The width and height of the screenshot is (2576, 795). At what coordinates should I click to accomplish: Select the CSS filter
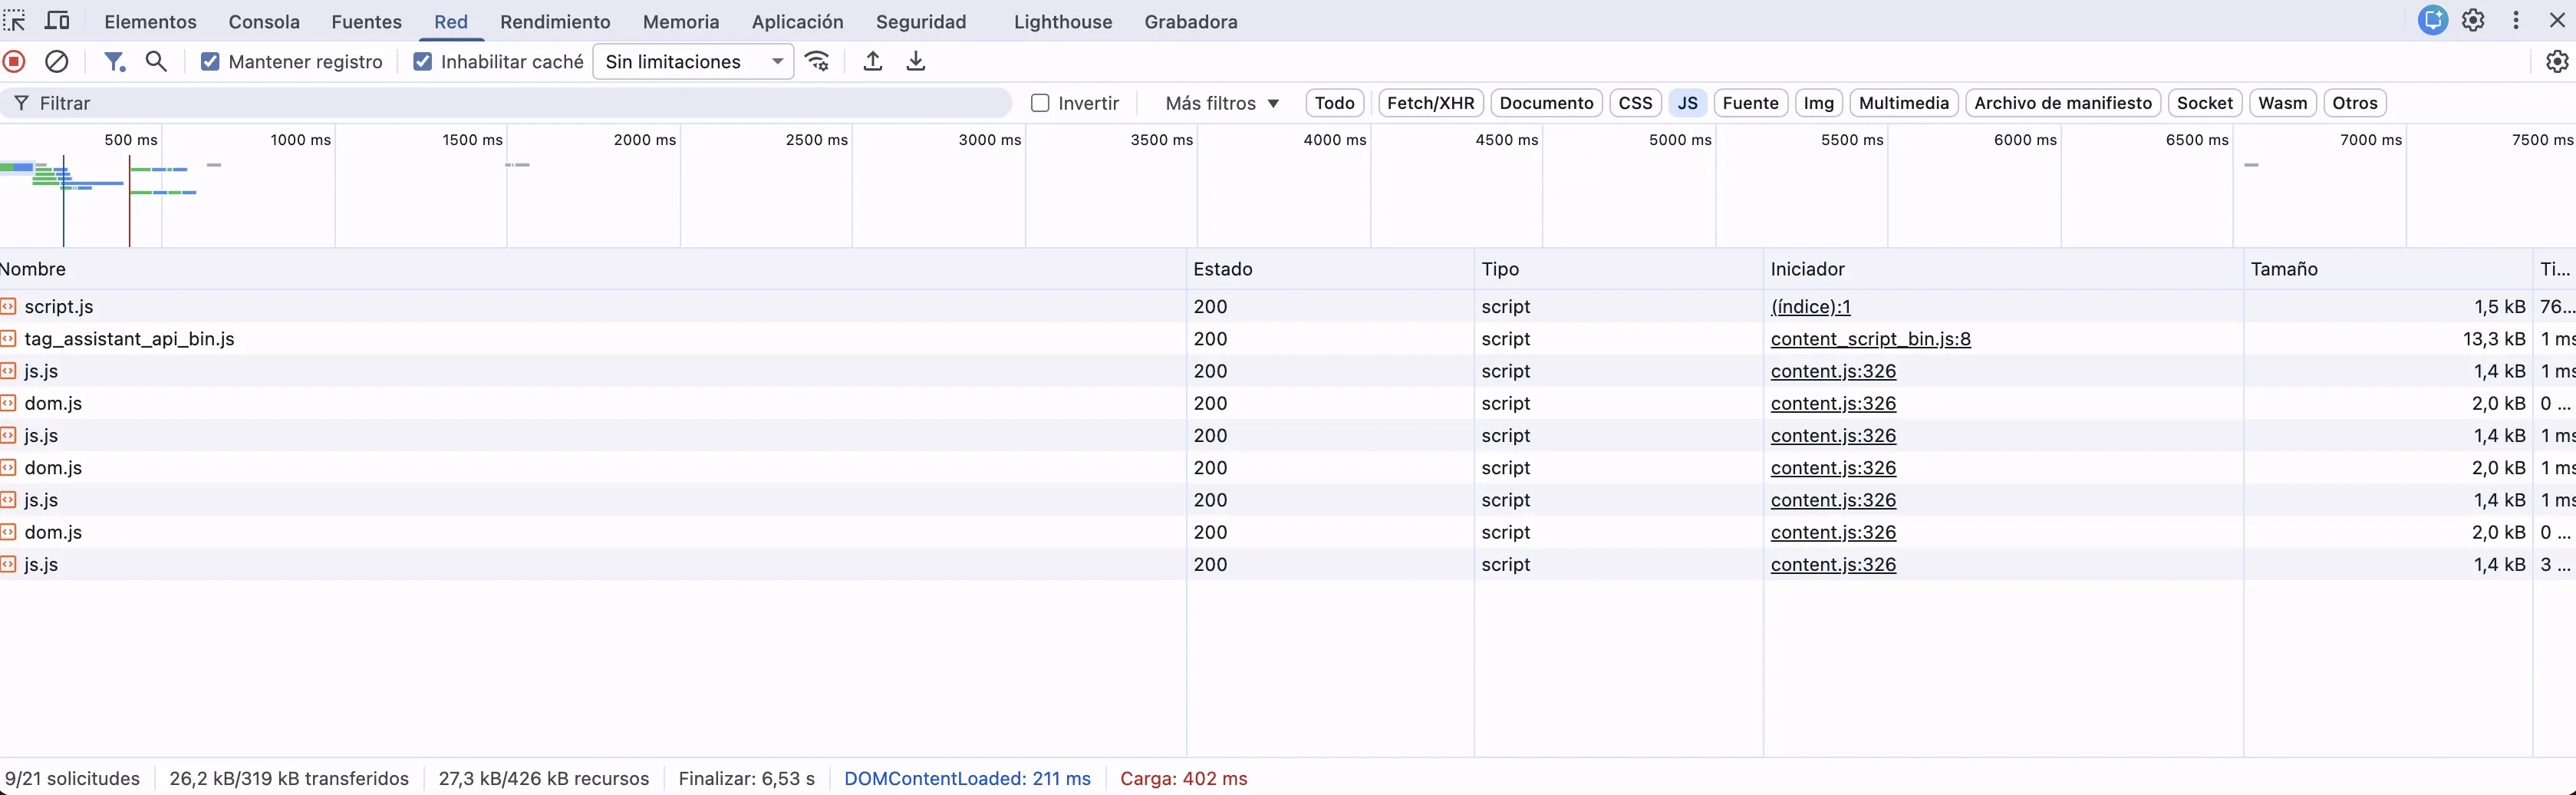coord(1635,103)
